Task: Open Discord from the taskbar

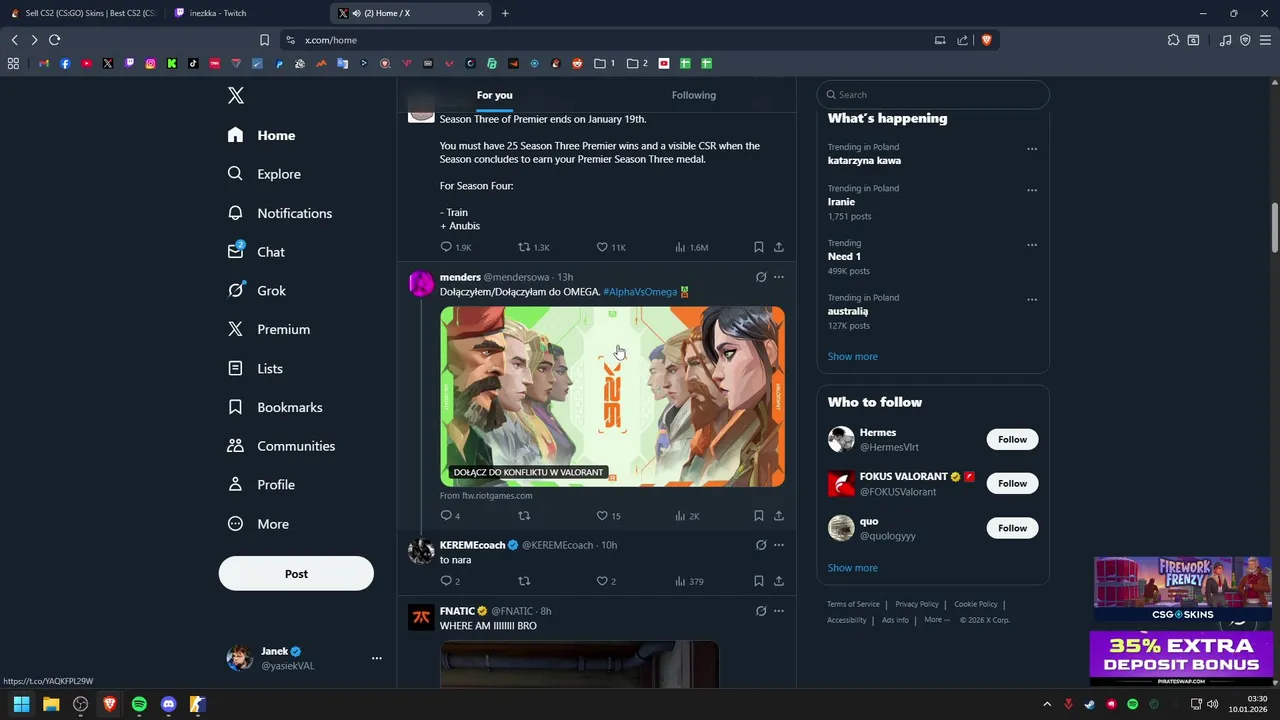Action: [168, 704]
